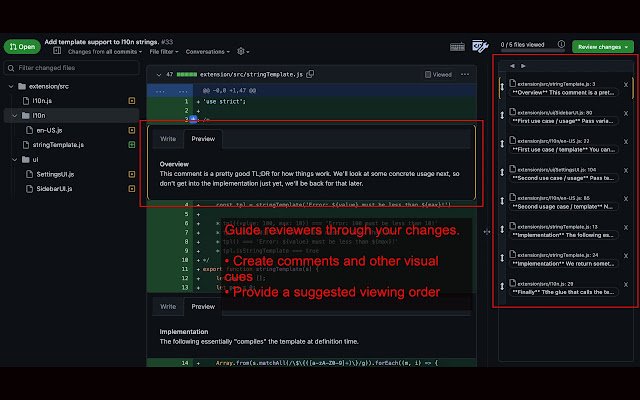The height and width of the screenshot is (400, 640).
Task: Copy the stringTemplate.js file path
Action: point(310,74)
